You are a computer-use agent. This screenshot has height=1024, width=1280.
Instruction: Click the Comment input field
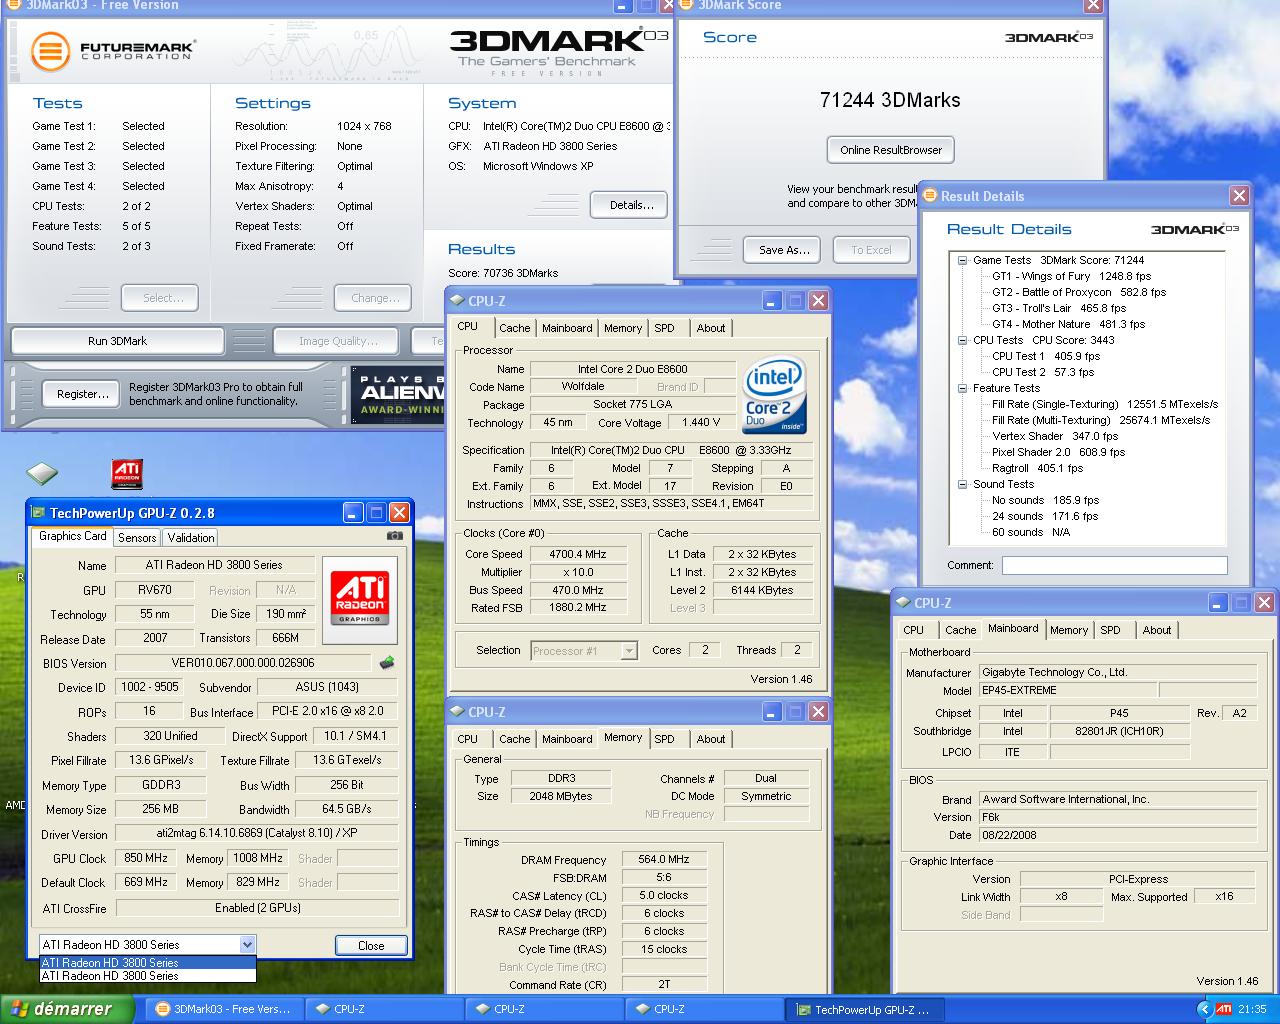(x=1115, y=565)
